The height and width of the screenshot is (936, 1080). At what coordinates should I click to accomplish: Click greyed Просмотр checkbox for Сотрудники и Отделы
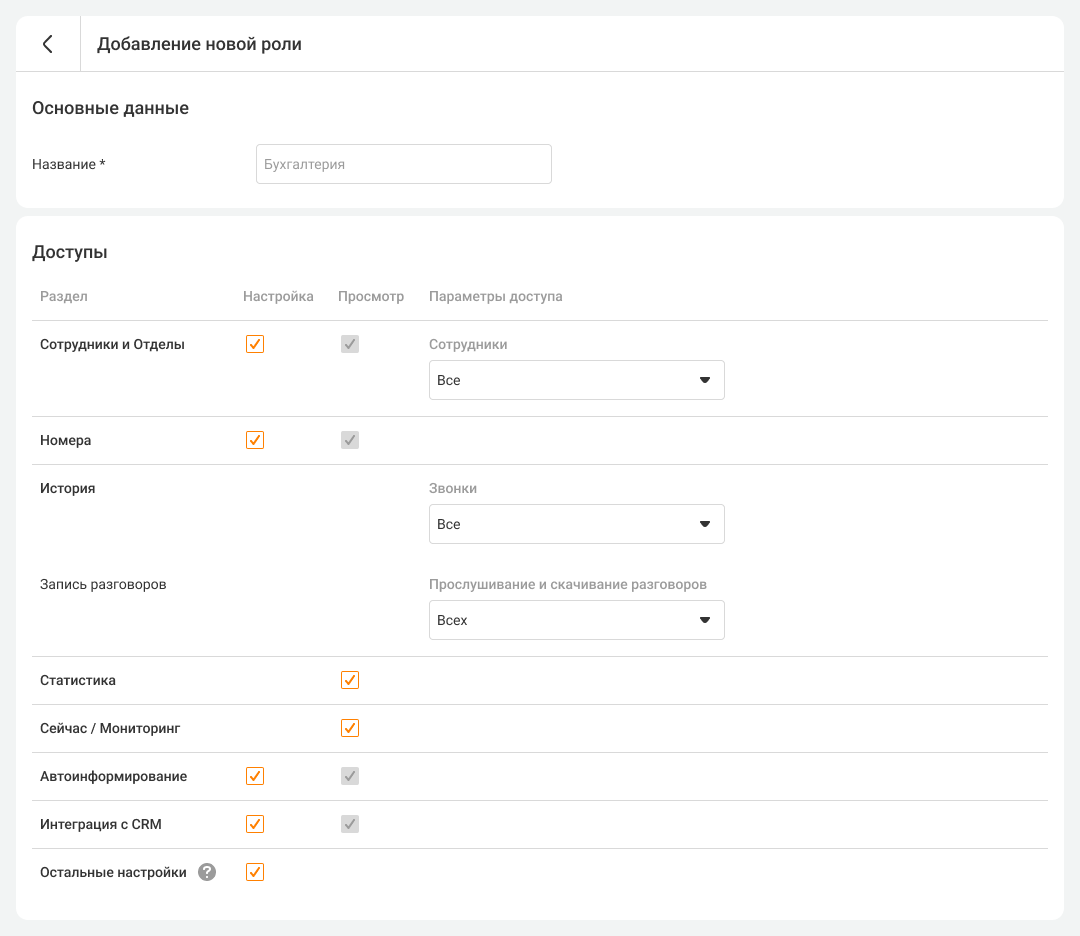pos(350,344)
